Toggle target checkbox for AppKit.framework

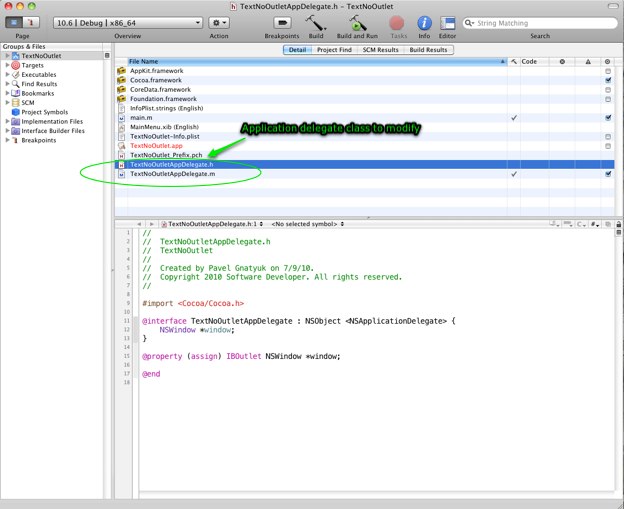click(x=608, y=71)
